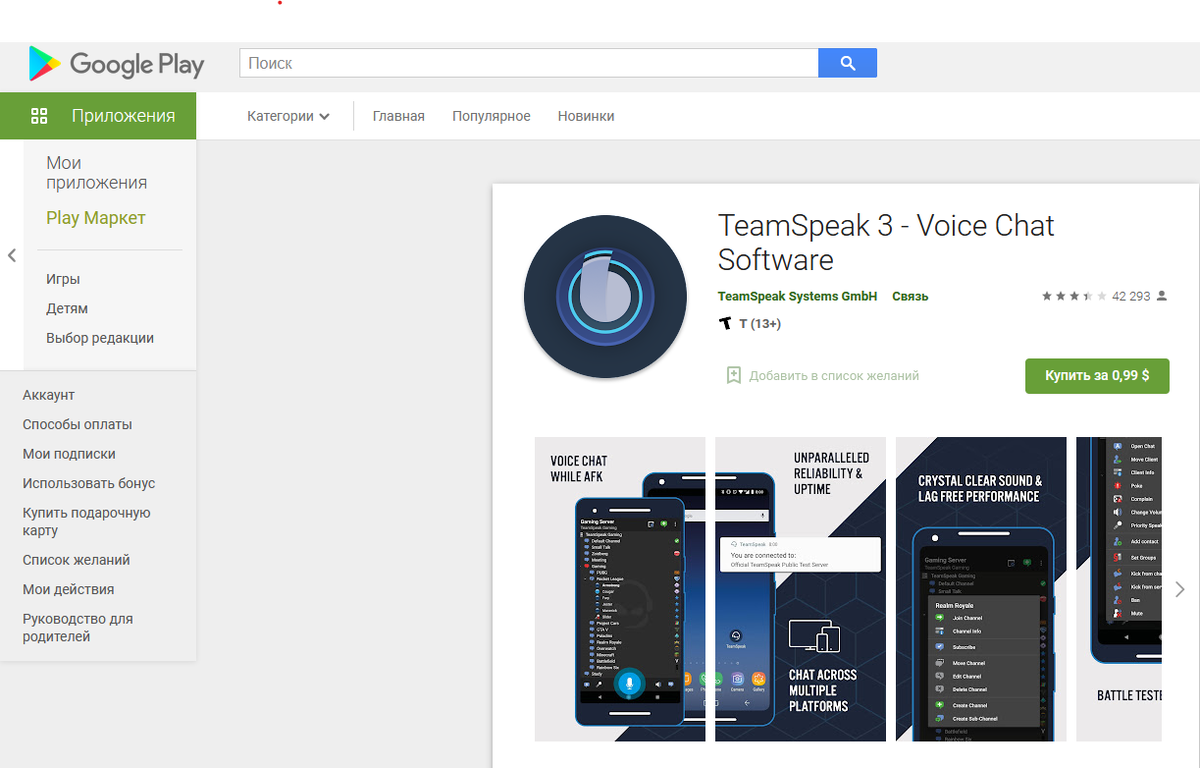Click the wishlist bookmark icon
Viewport: 1200px width, 768px height.
pos(733,376)
